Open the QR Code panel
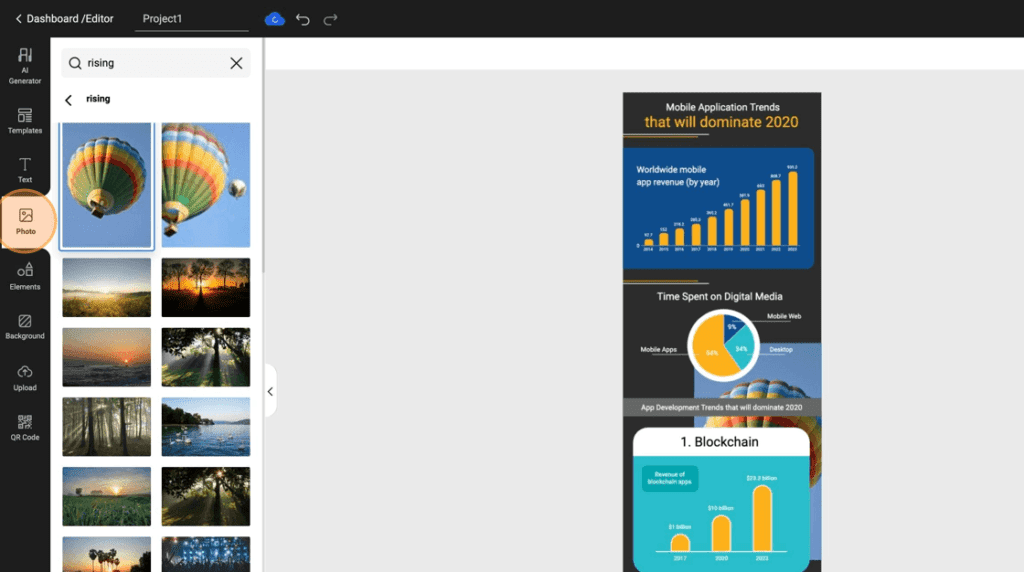Screen dimensions: 1024x572 pyautogui.click(x=25, y=428)
